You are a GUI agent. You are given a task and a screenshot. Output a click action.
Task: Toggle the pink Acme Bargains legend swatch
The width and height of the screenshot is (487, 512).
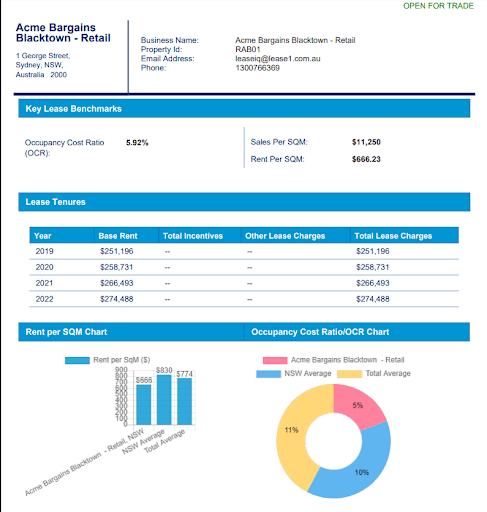(275, 360)
